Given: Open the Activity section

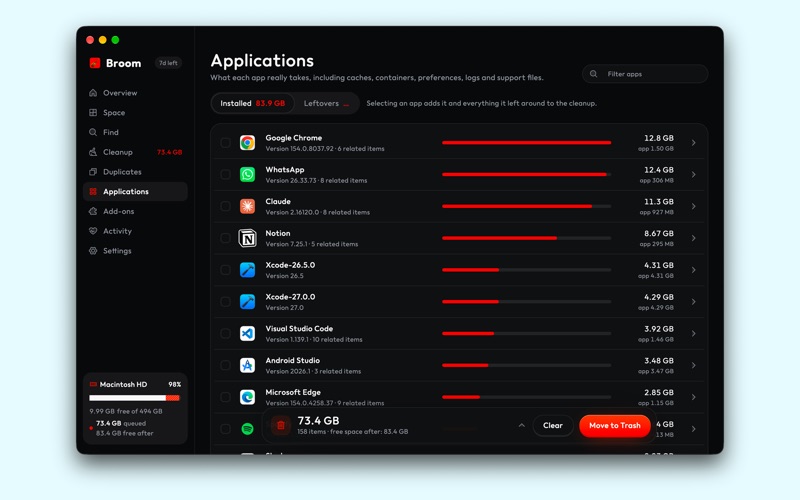Looking at the screenshot, I should (135, 231).
